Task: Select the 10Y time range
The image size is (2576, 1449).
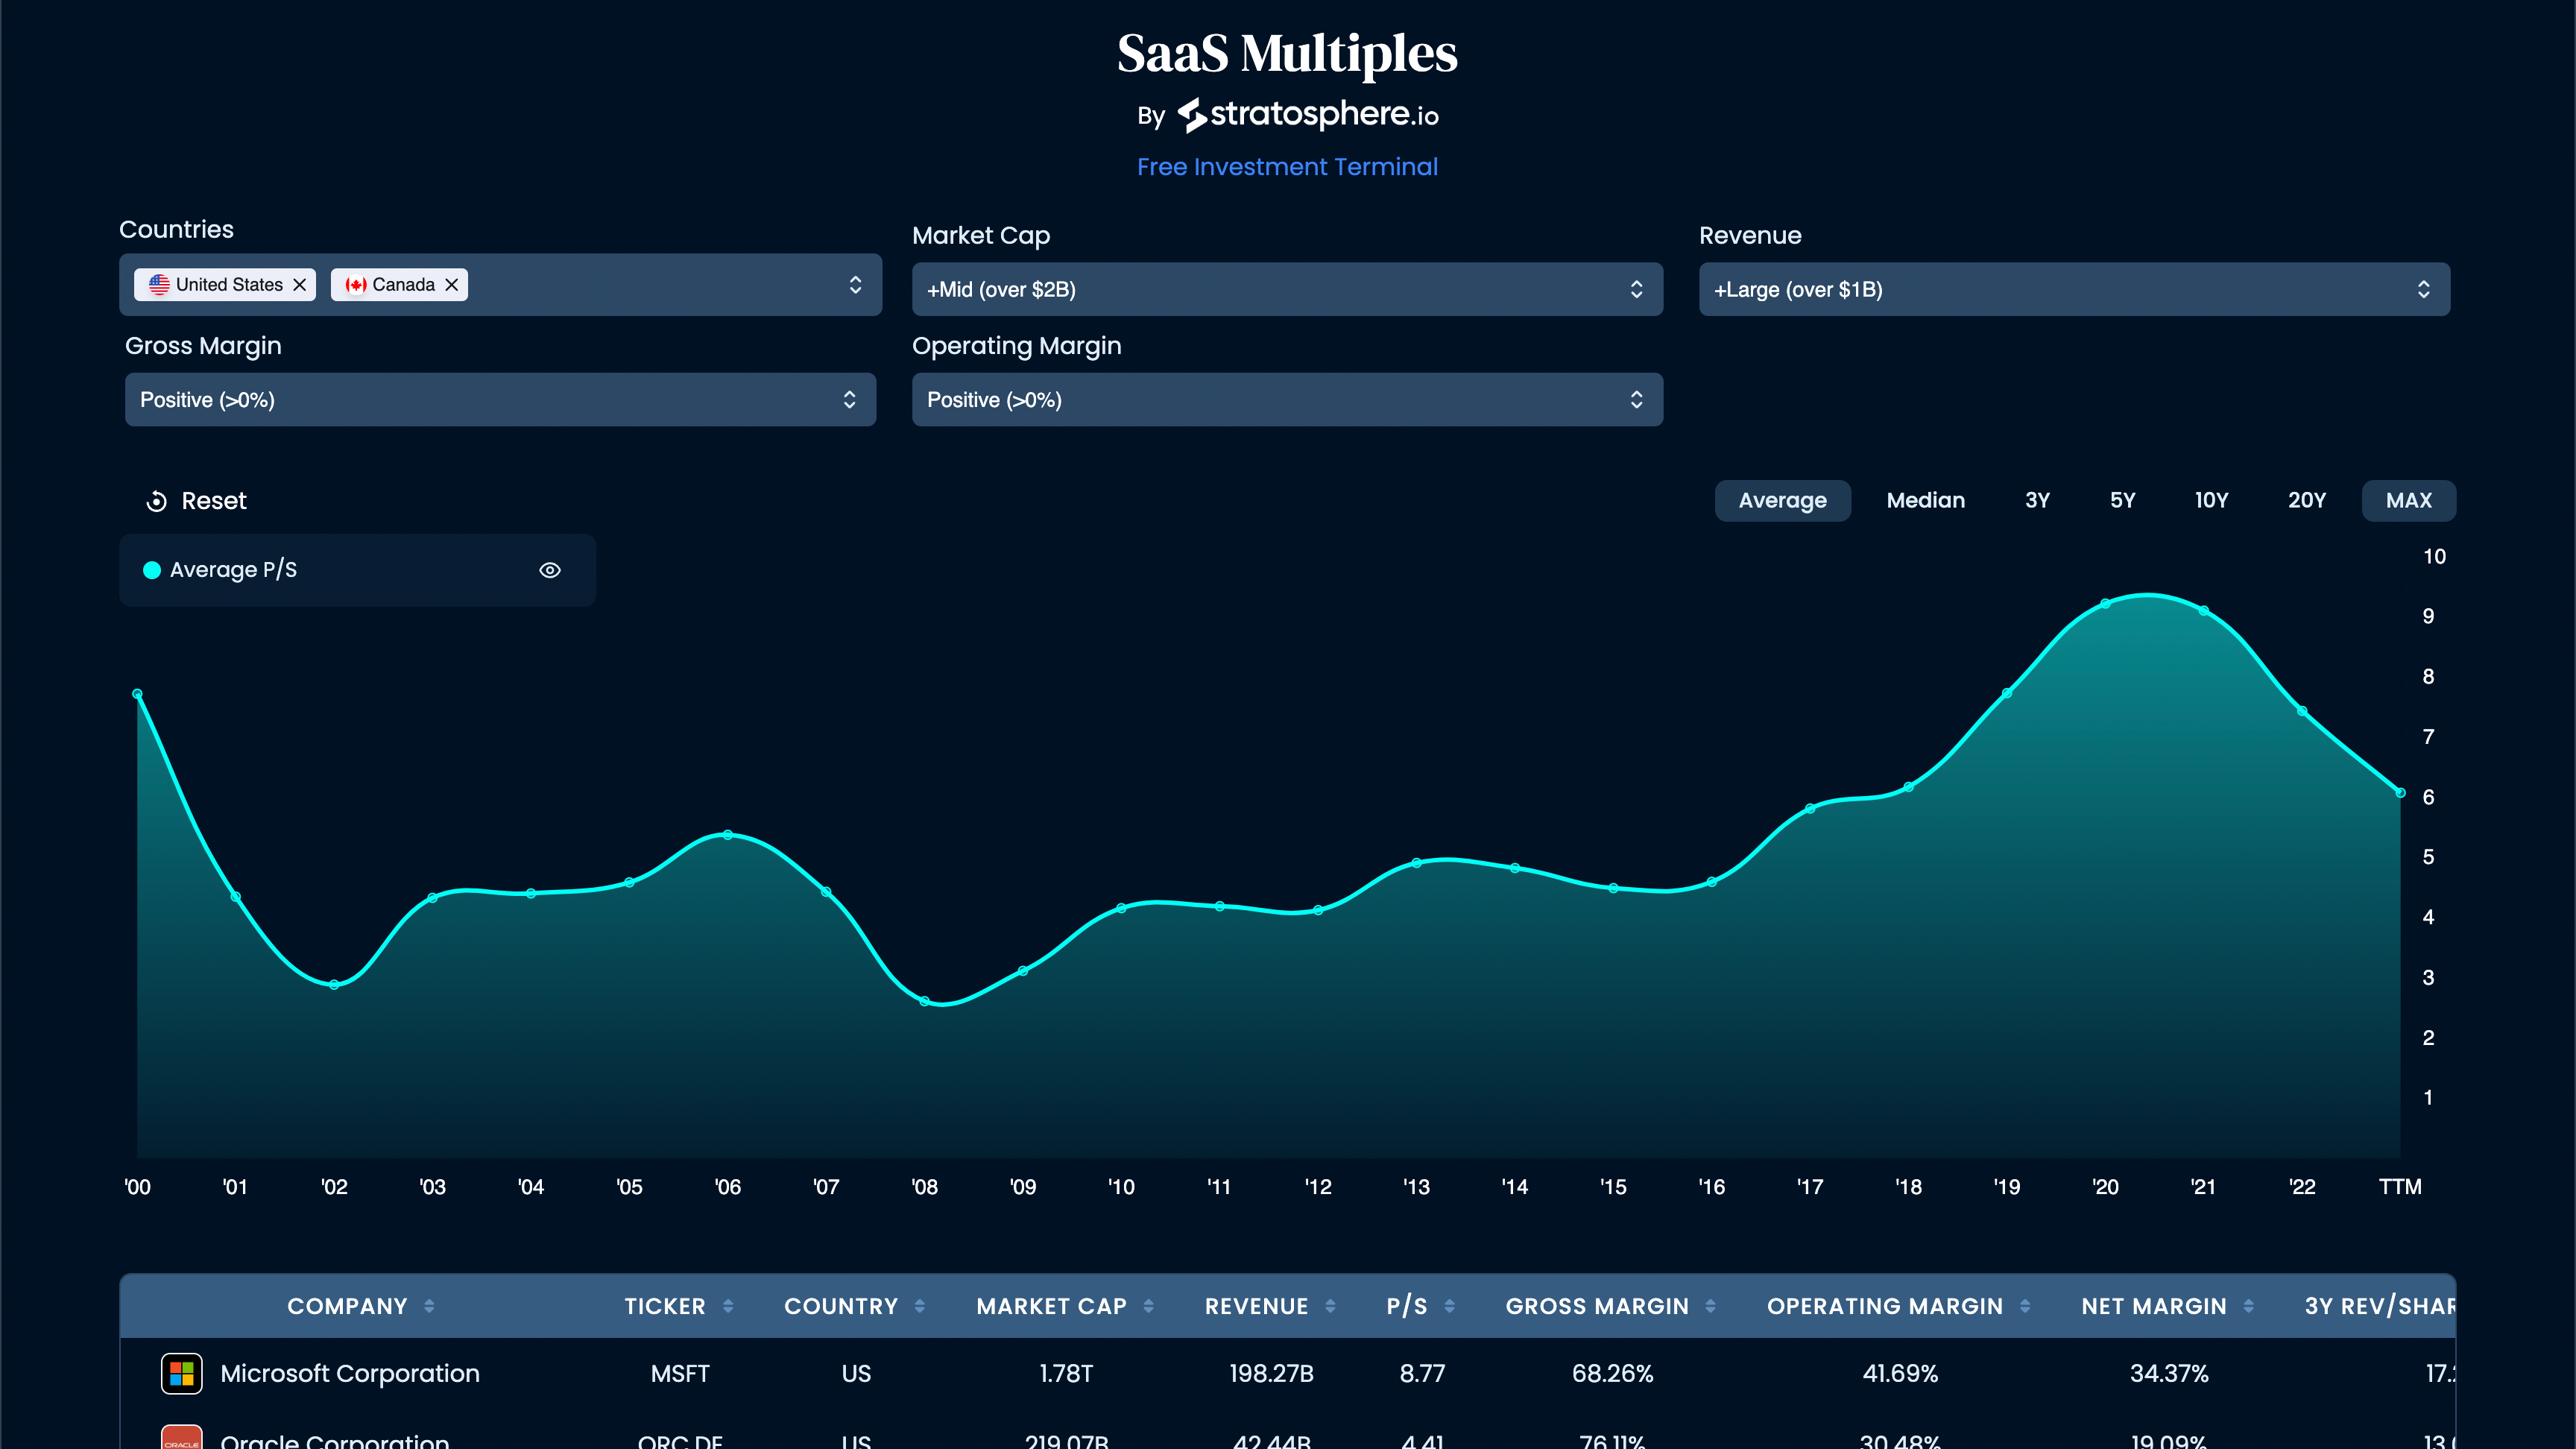Action: click(2212, 500)
